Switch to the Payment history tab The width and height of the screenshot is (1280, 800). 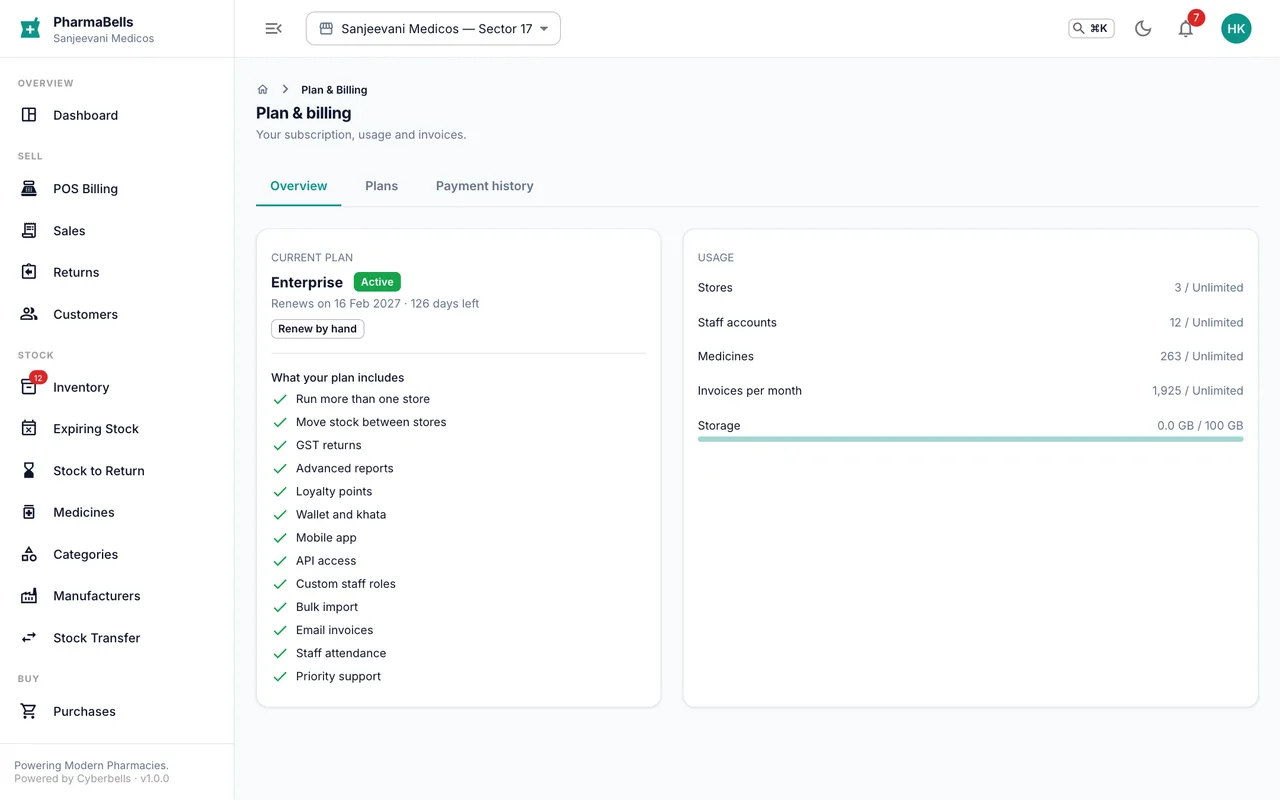coord(484,186)
